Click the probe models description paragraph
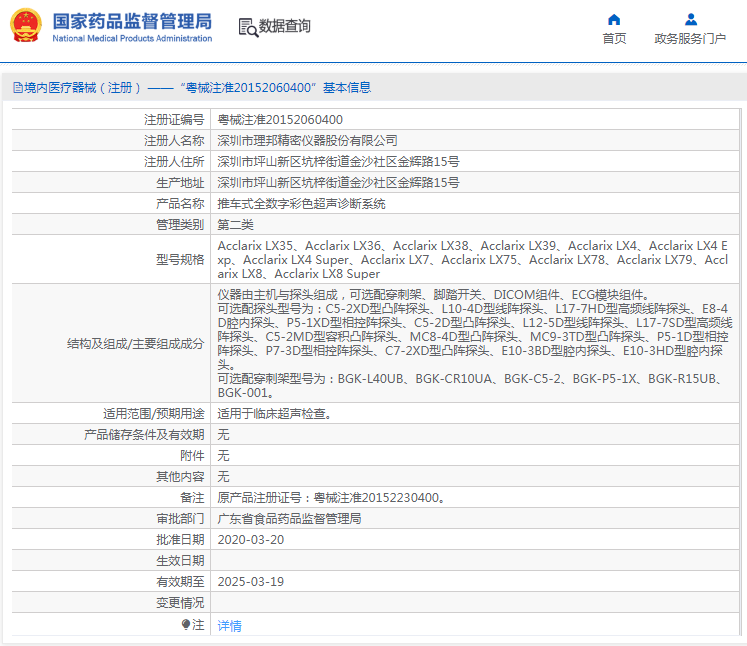The height and width of the screenshot is (646, 747). tap(474, 336)
